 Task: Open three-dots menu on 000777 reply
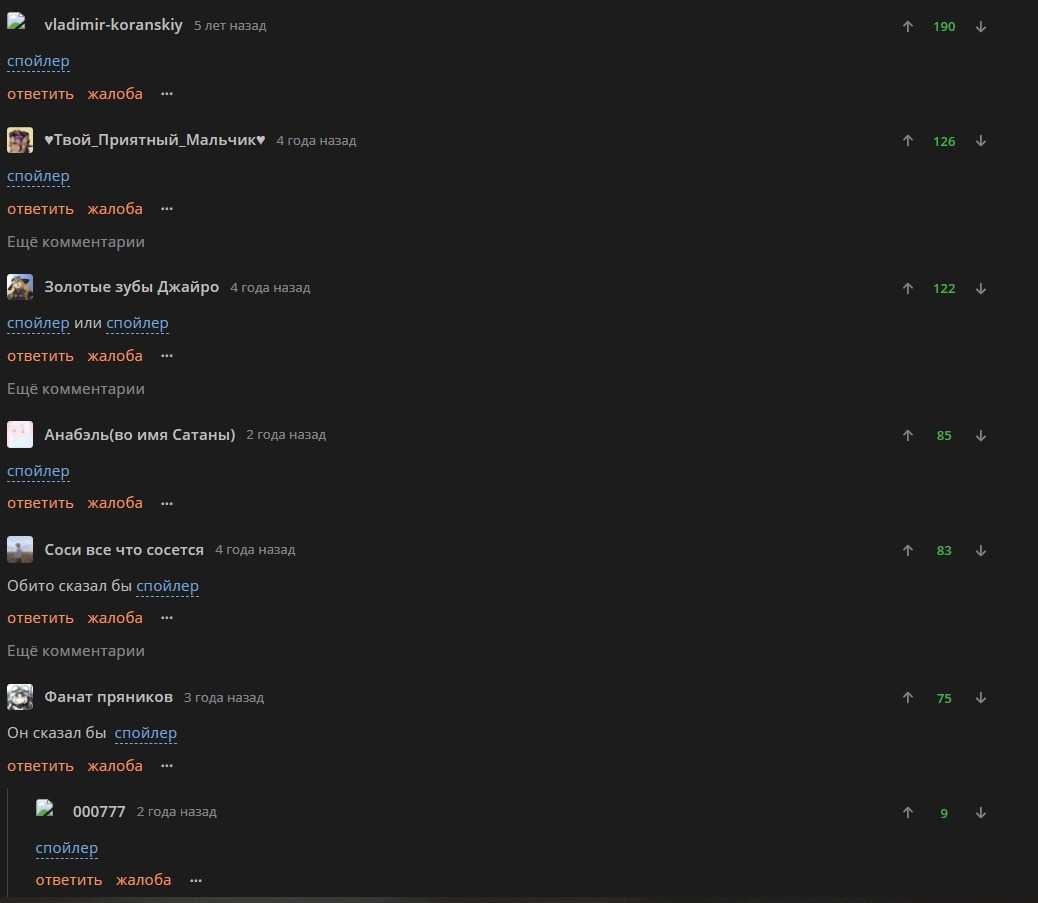(x=196, y=880)
